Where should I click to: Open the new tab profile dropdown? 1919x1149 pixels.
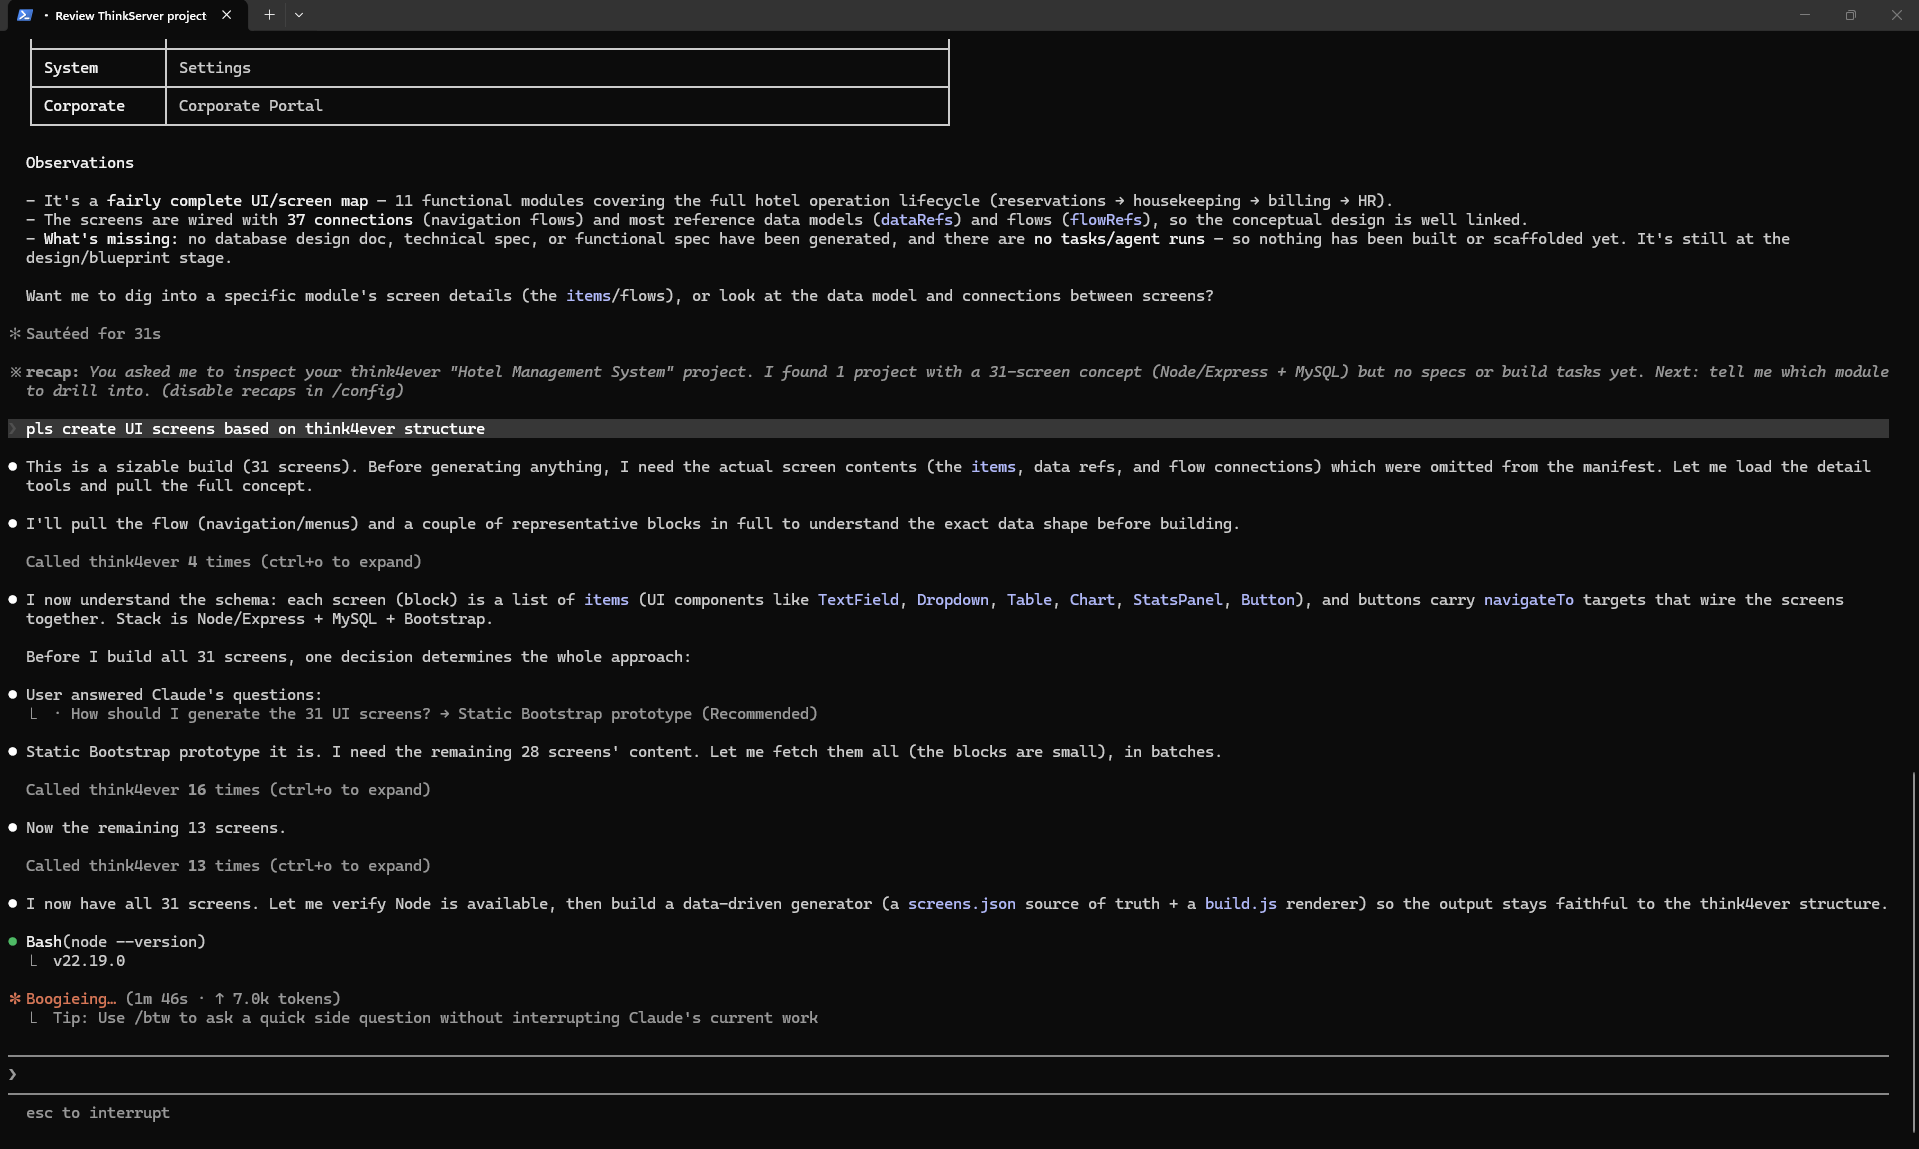(x=299, y=15)
